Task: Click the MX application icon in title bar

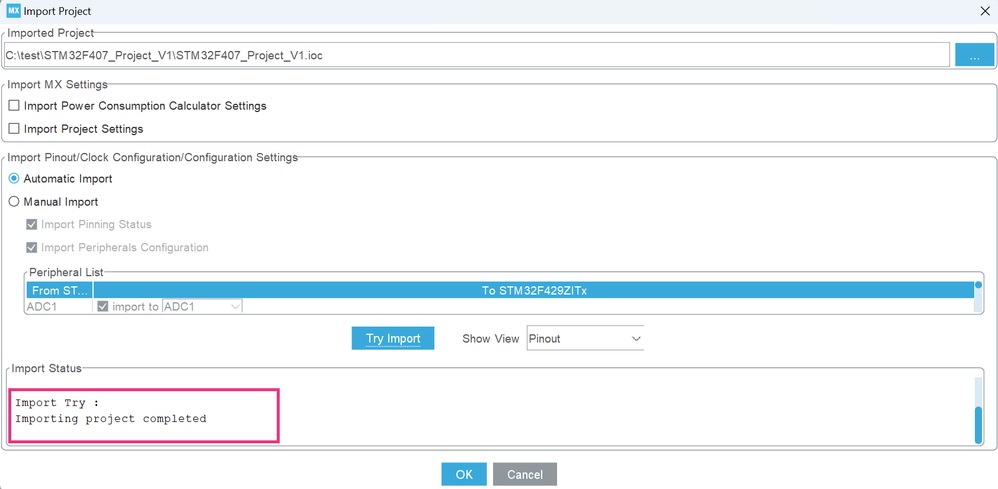Action: pos(13,11)
